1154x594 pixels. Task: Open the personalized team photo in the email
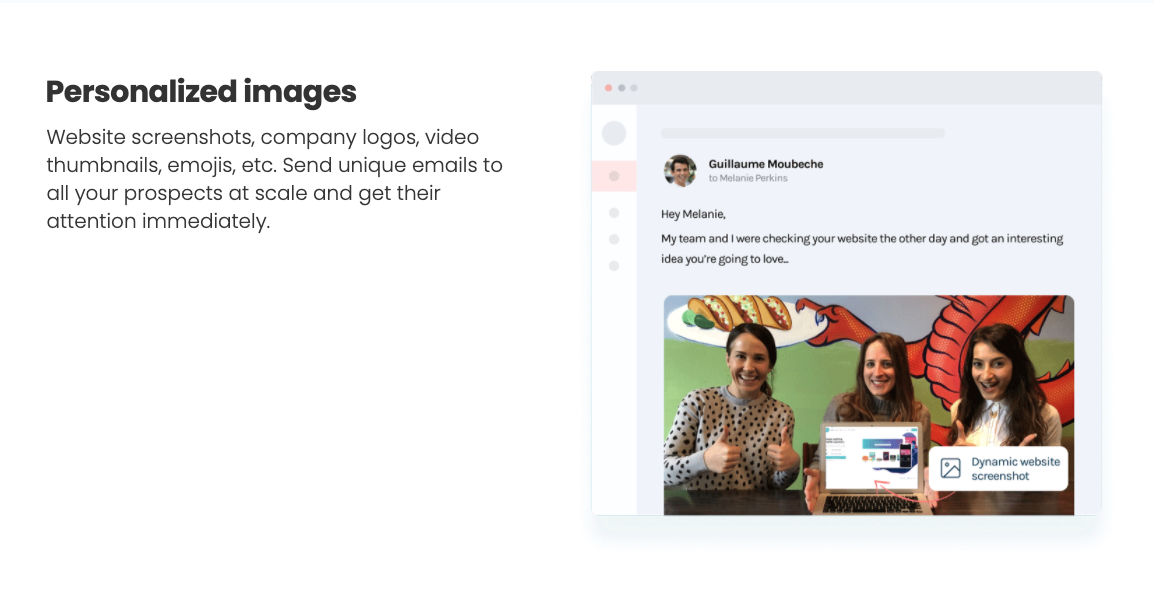pos(868,405)
